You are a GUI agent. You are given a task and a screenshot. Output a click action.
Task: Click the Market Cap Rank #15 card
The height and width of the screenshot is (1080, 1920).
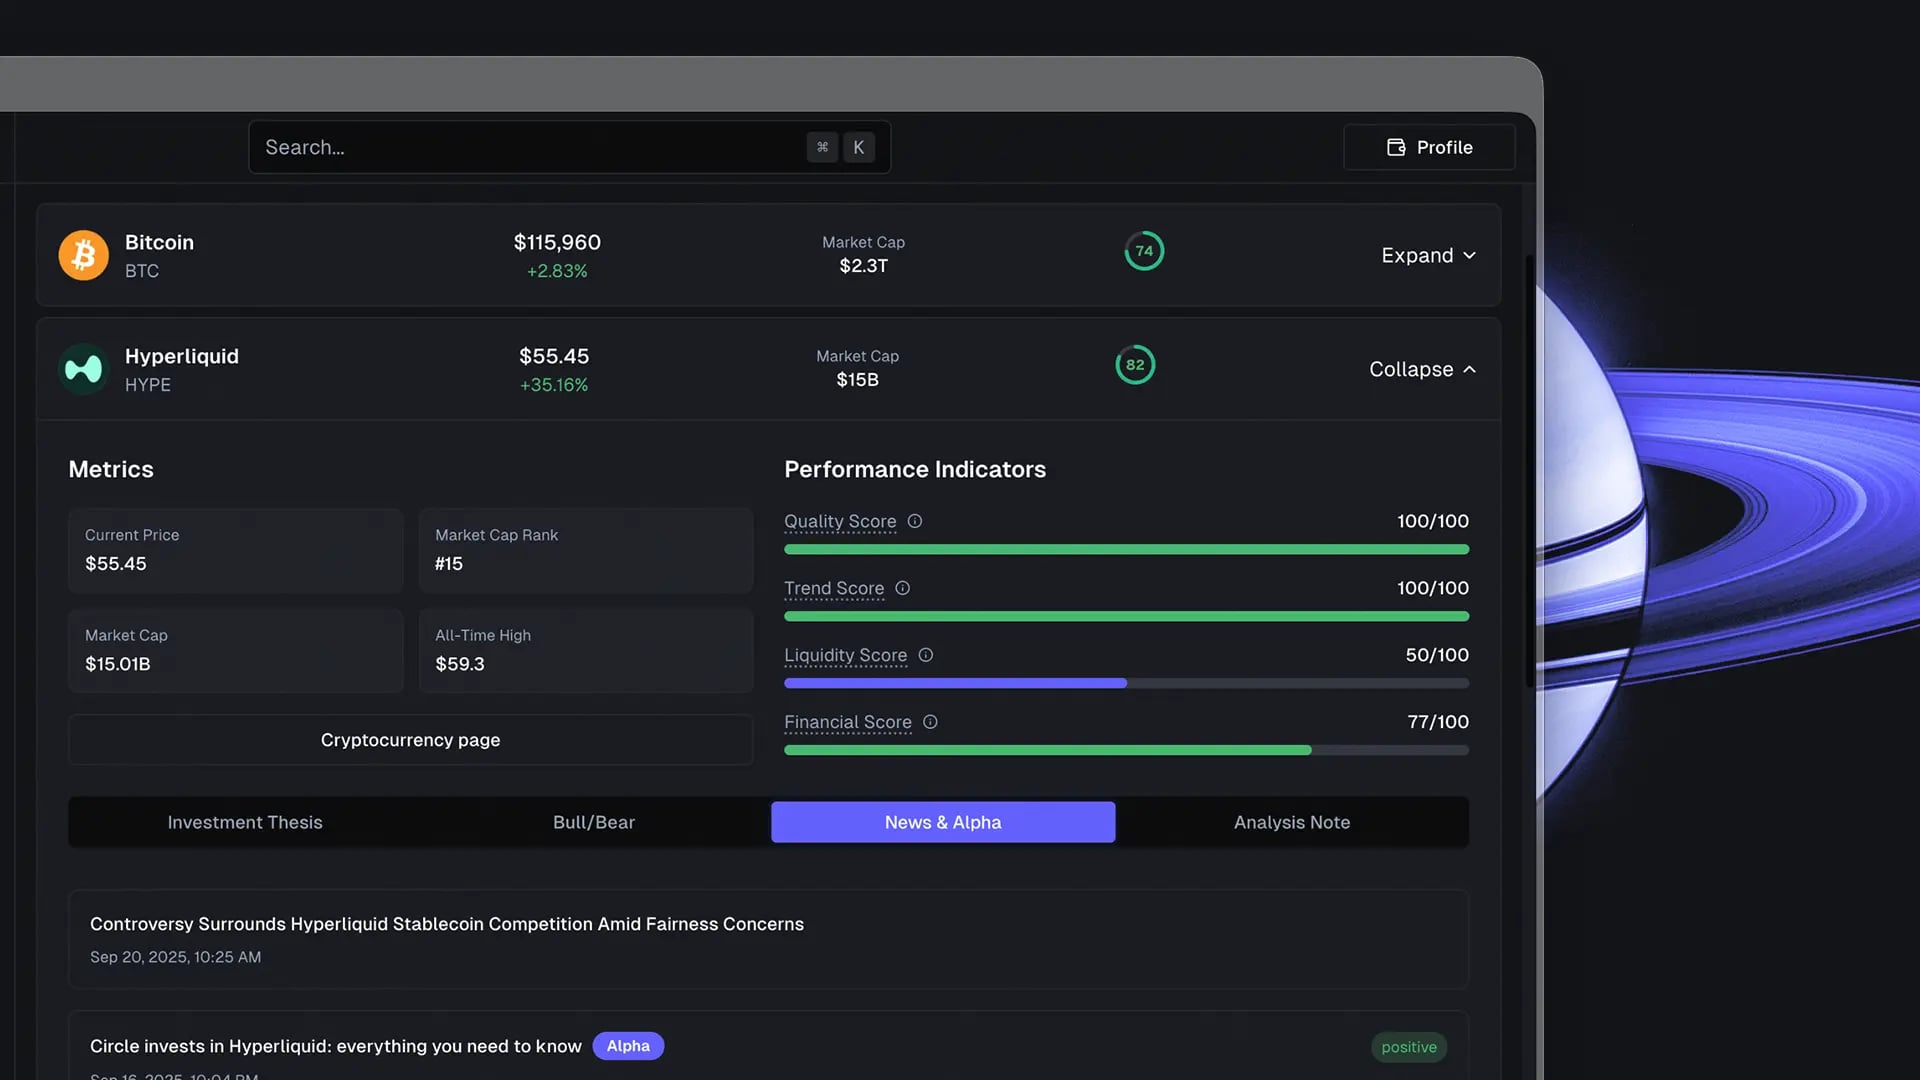585,550
